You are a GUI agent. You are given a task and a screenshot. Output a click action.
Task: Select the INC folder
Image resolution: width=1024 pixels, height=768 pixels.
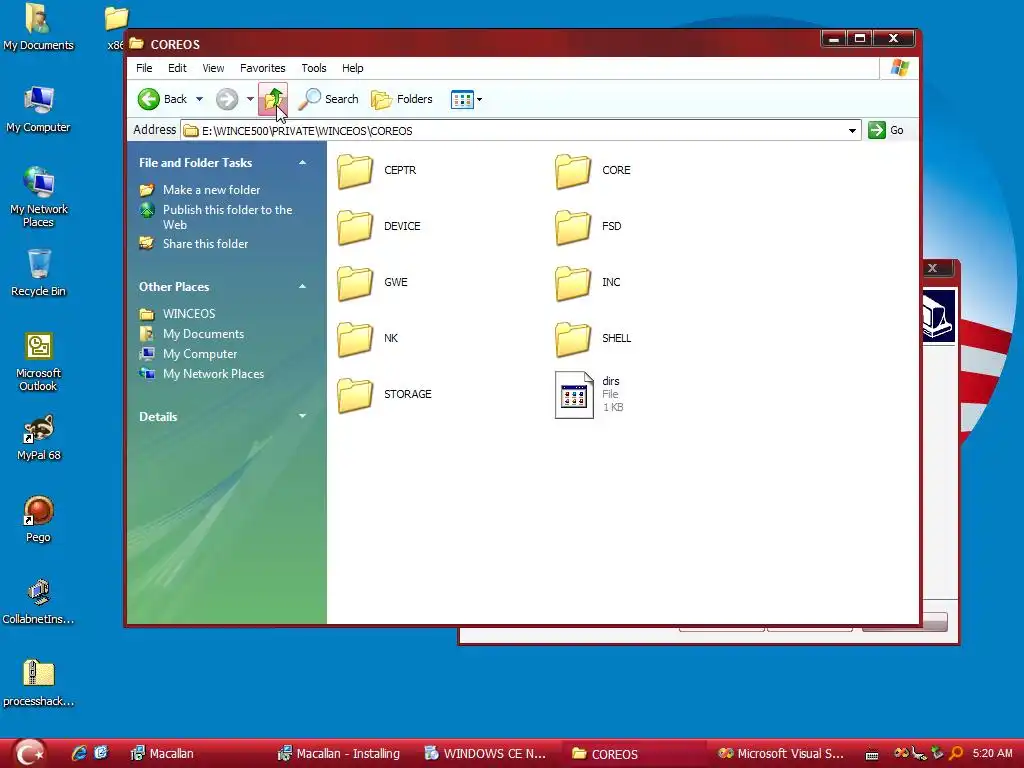click(x=588, y=283)
